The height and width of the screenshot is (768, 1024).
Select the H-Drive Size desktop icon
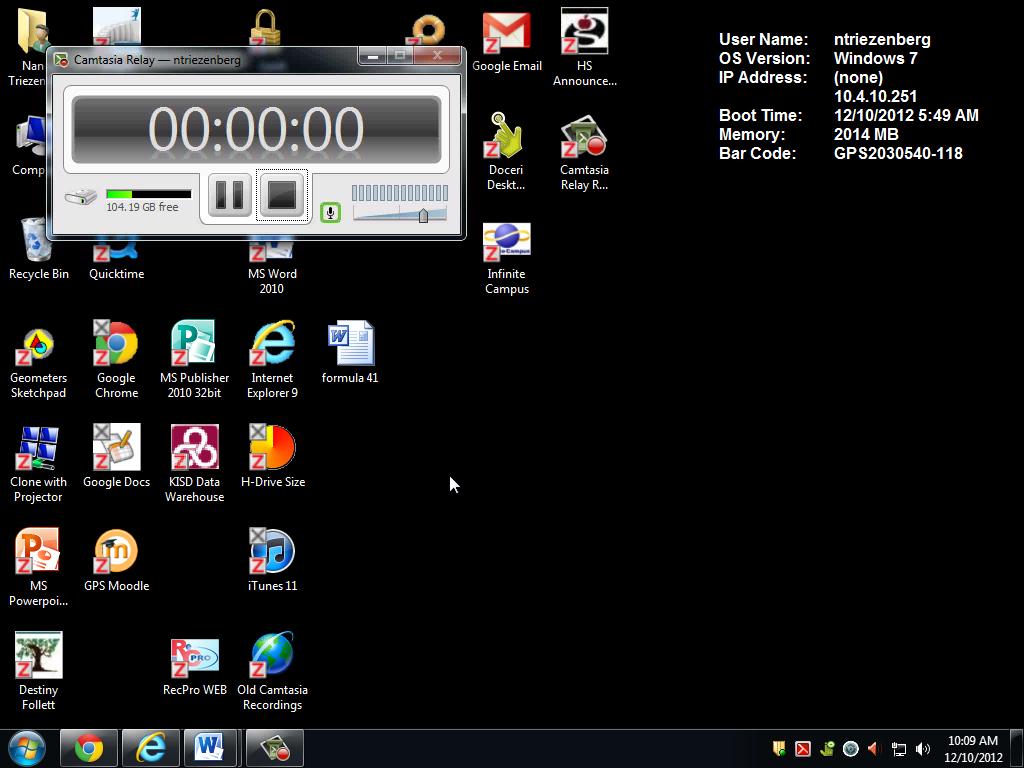[272, 456]
